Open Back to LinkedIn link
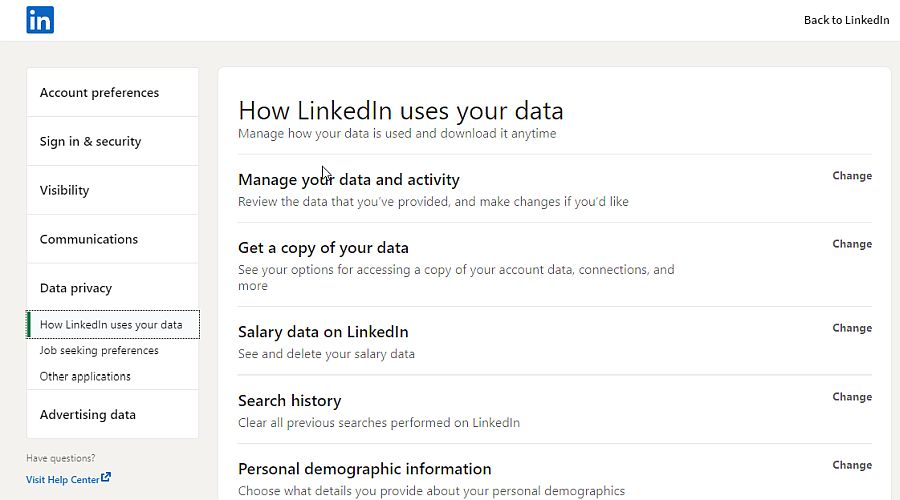Viewport: 900px width, 500px height. 846,20
